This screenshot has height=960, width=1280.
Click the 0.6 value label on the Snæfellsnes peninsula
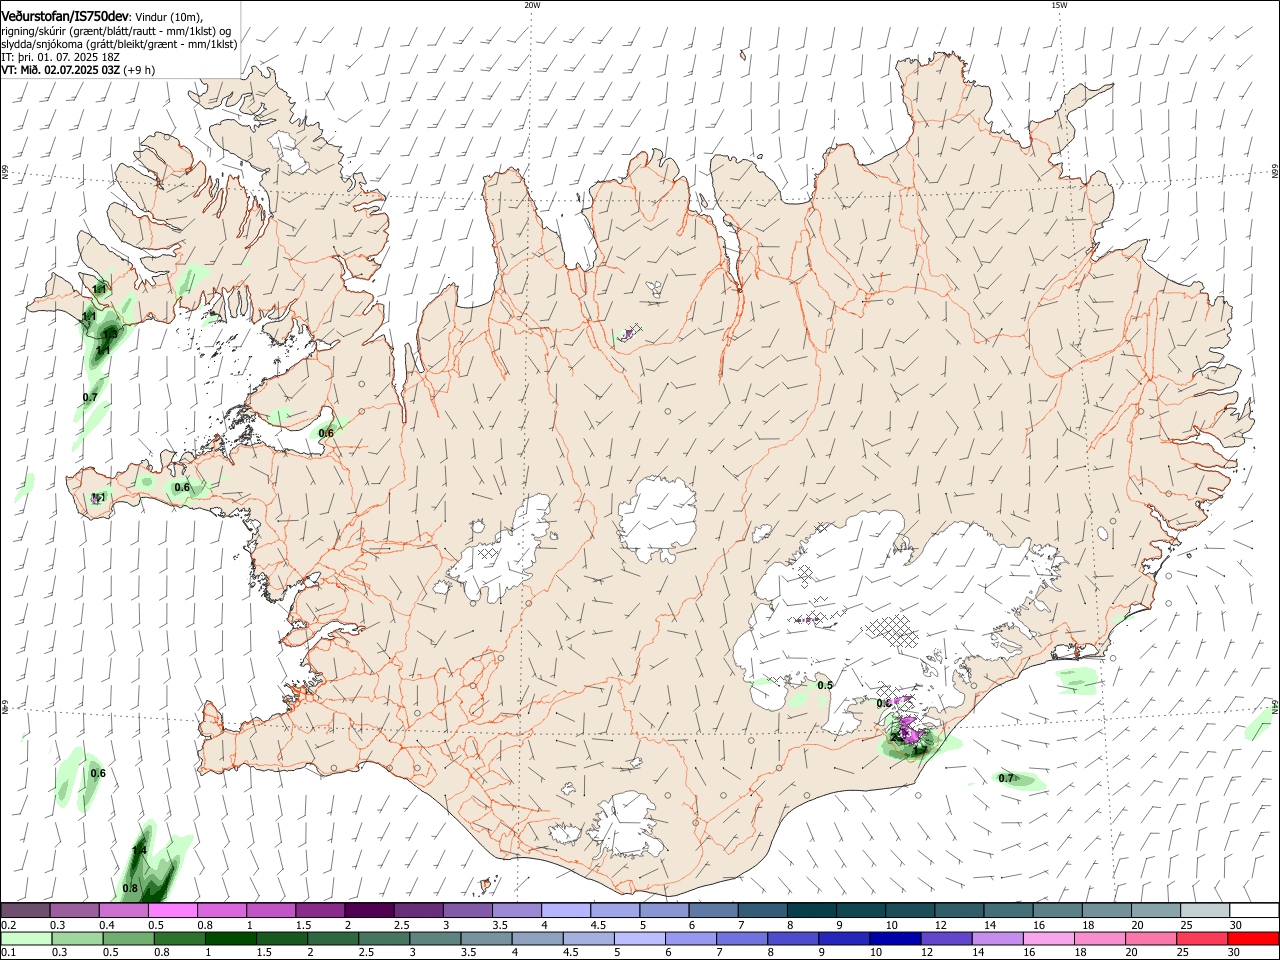(x=182, y=487)
